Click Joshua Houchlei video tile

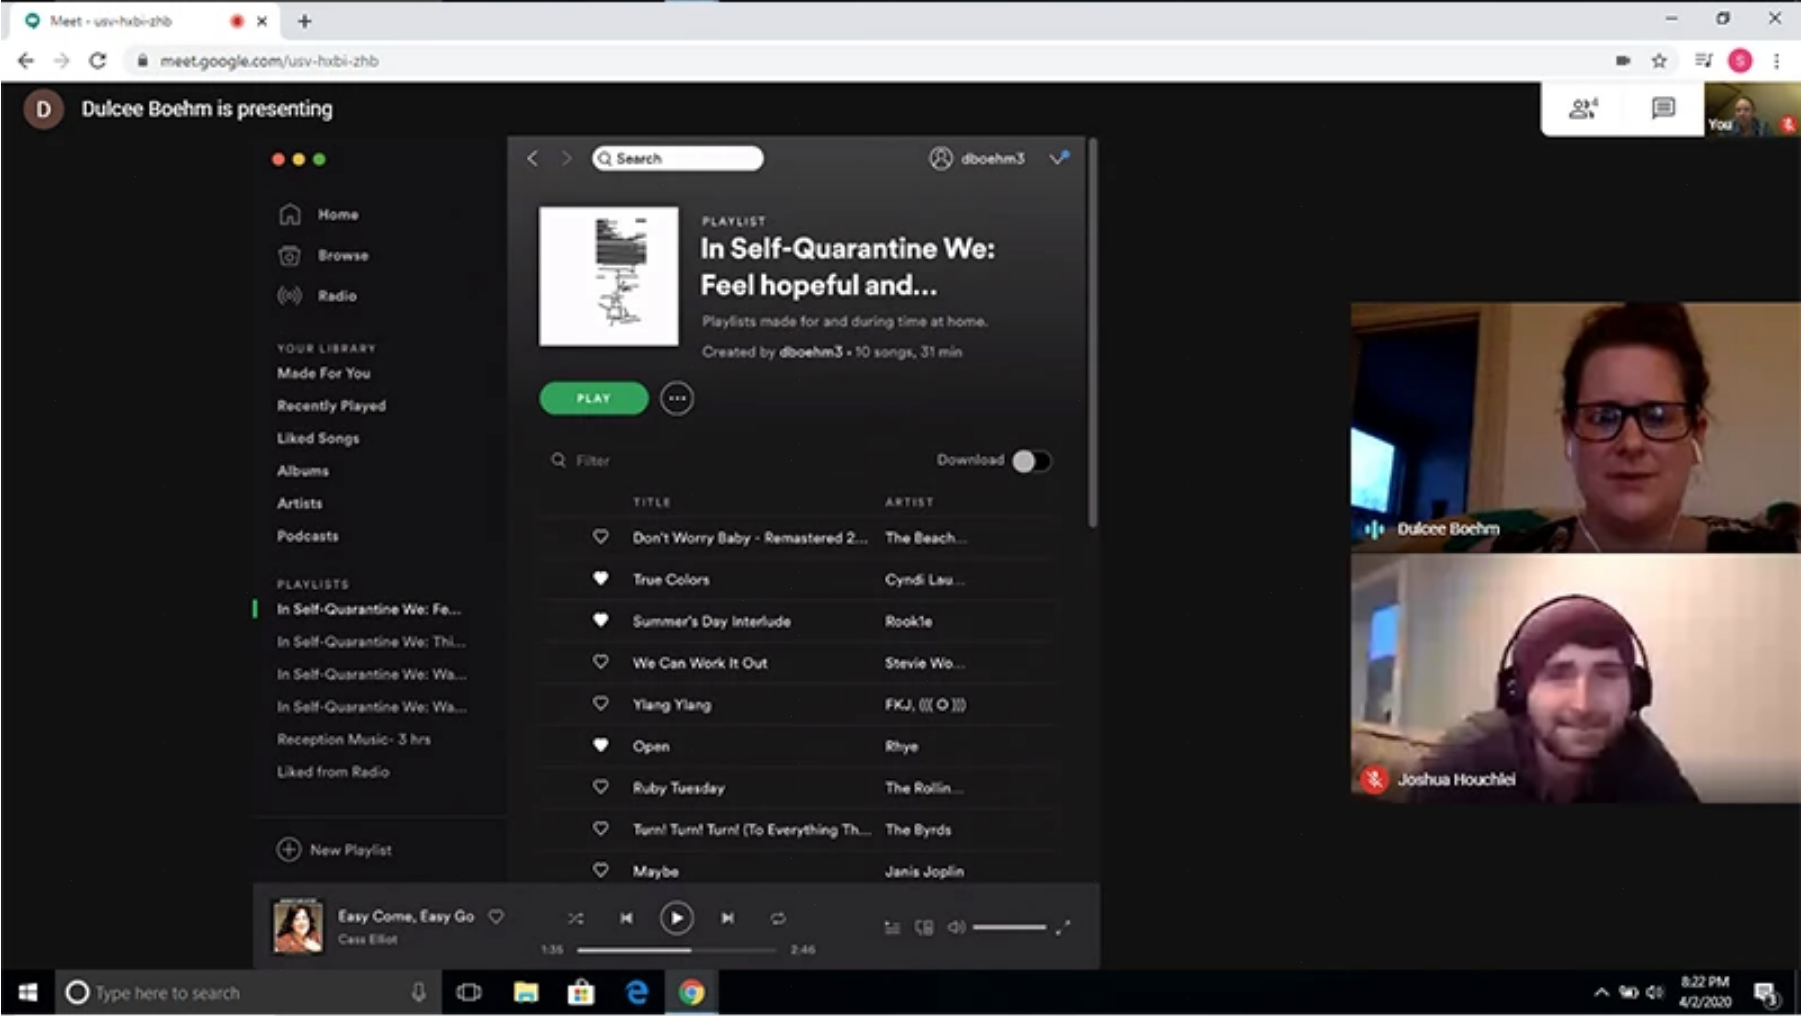[x=1575, y=678]
